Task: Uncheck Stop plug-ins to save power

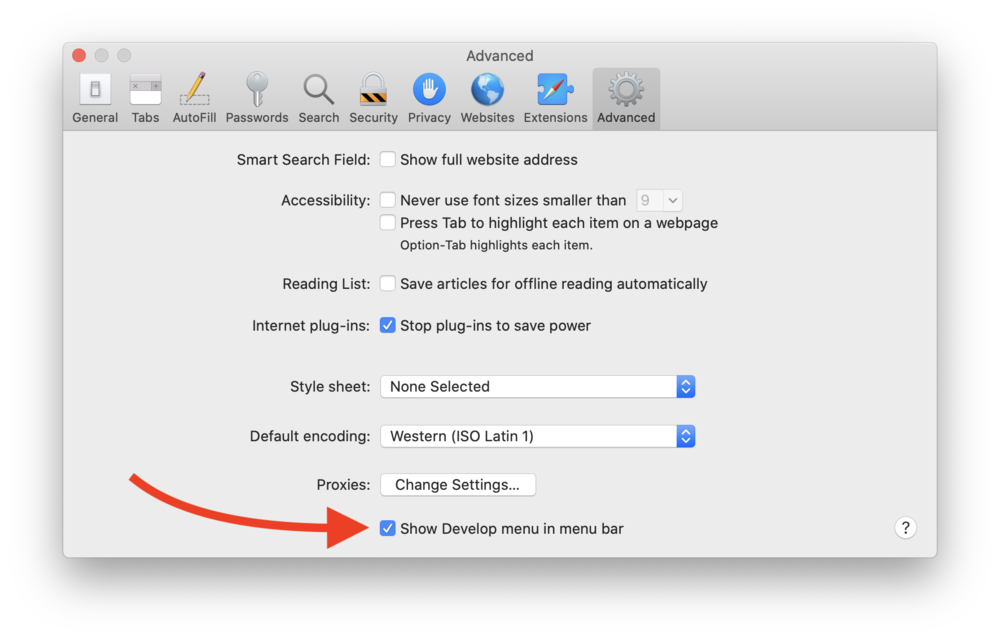Action: point(387,325)
